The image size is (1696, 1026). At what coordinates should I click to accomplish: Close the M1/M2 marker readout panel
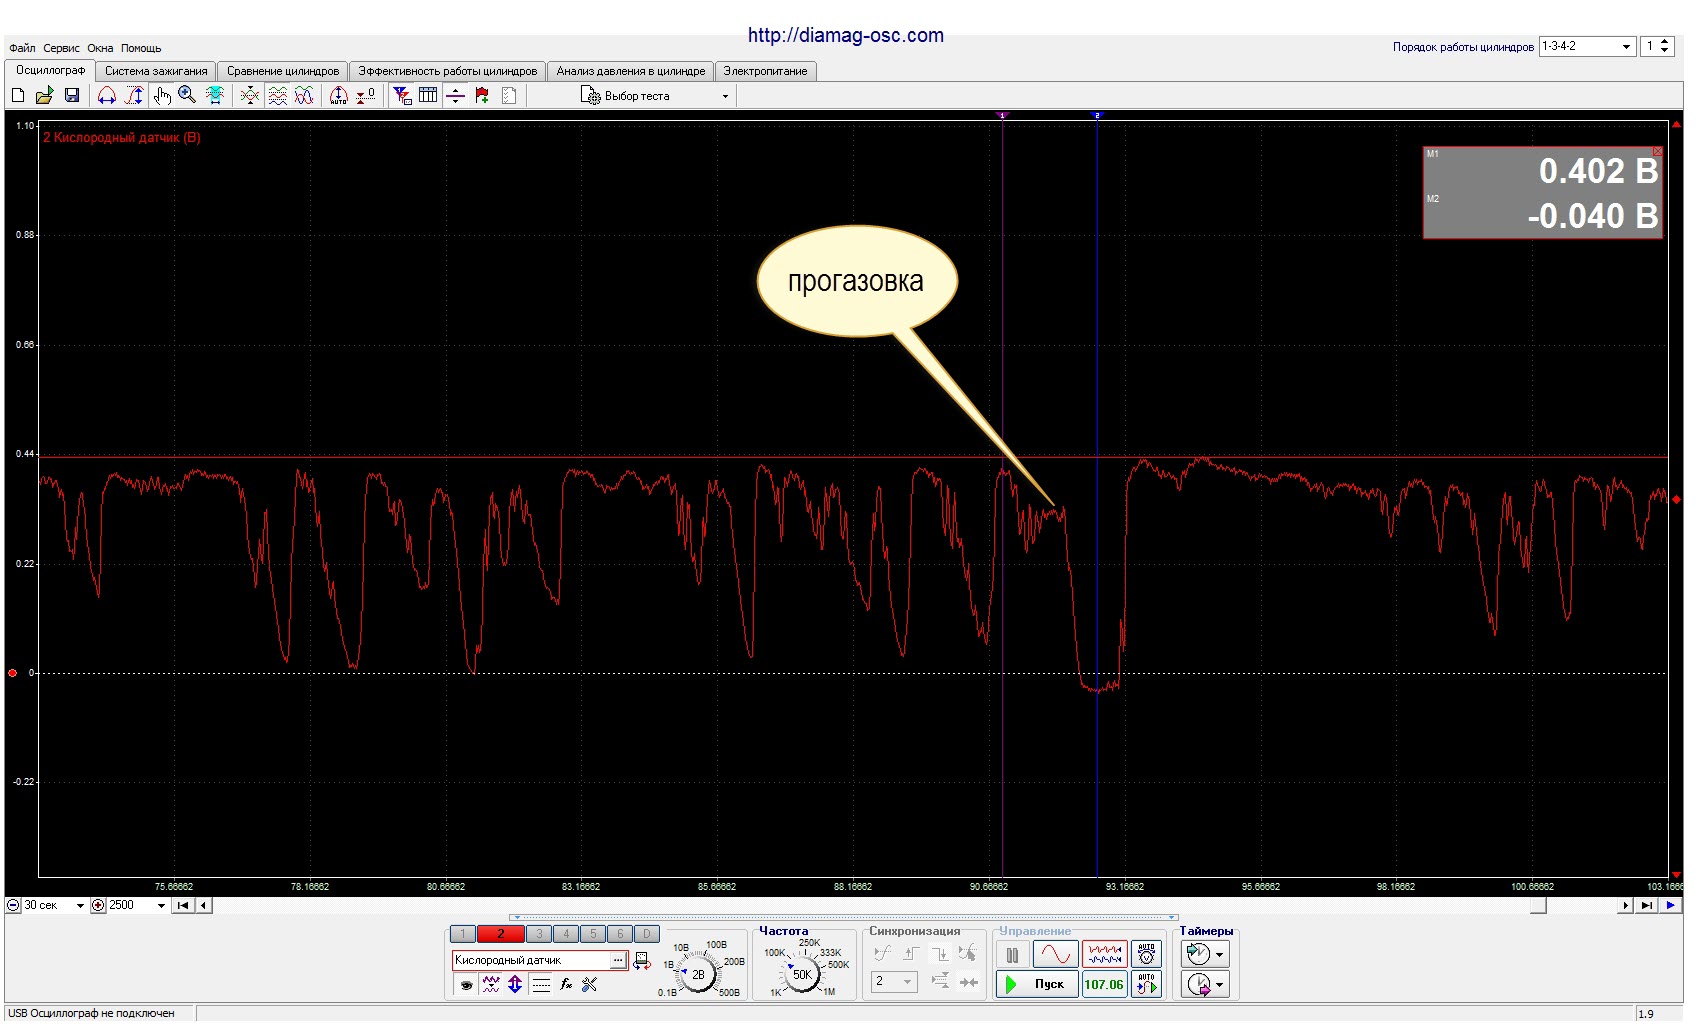1657,151
